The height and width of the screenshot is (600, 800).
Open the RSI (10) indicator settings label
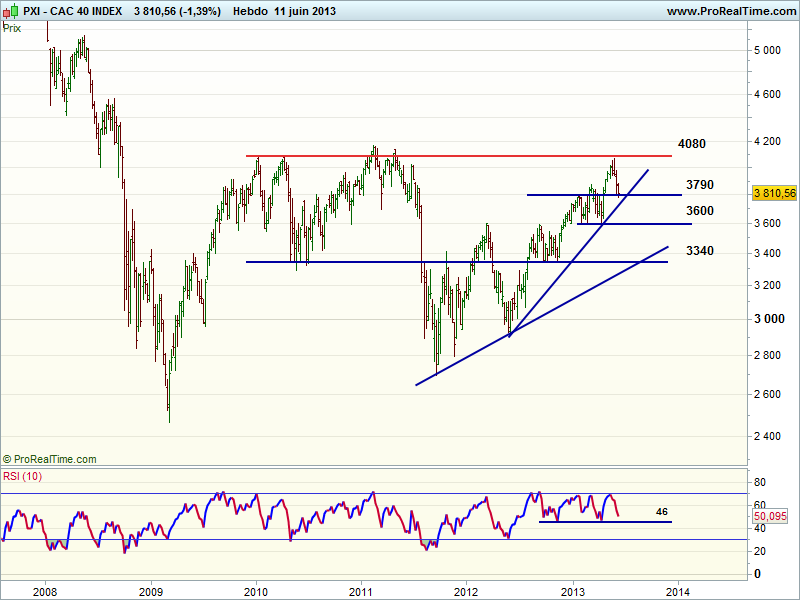pyautogui.click(x=21, y=476)
